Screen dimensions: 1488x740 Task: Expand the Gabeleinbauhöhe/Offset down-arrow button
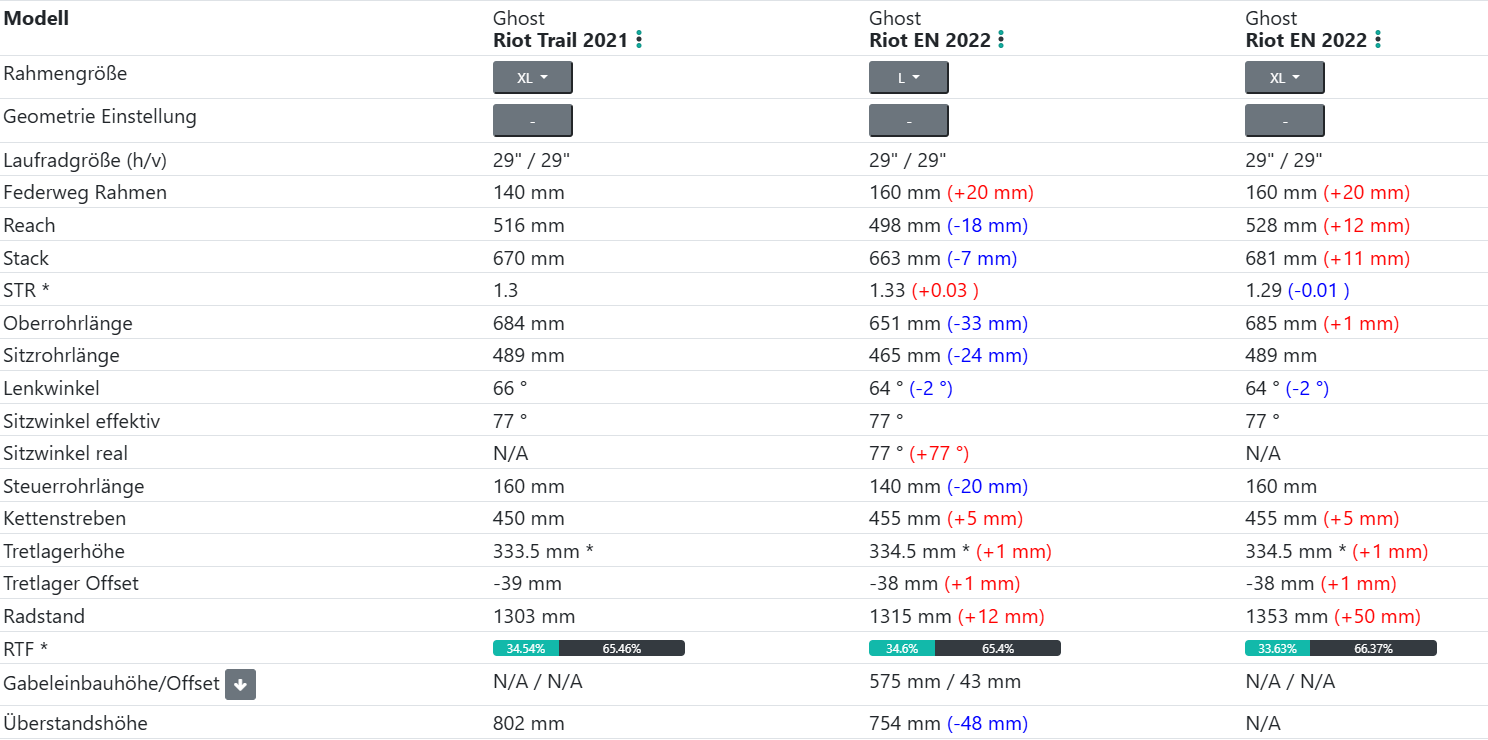(240, 685)
